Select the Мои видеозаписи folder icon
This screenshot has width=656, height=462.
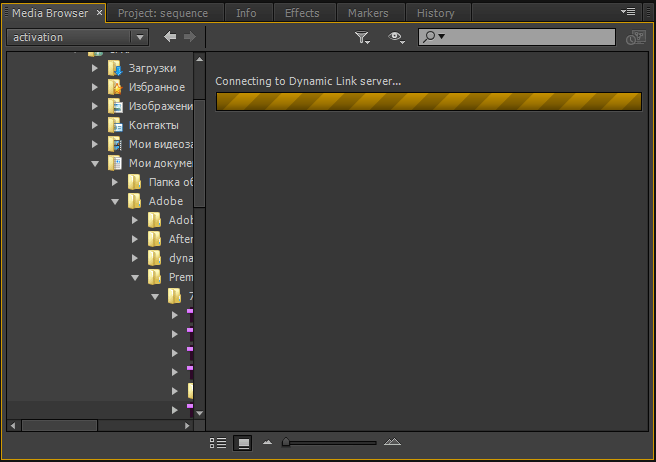coord(115,144)
